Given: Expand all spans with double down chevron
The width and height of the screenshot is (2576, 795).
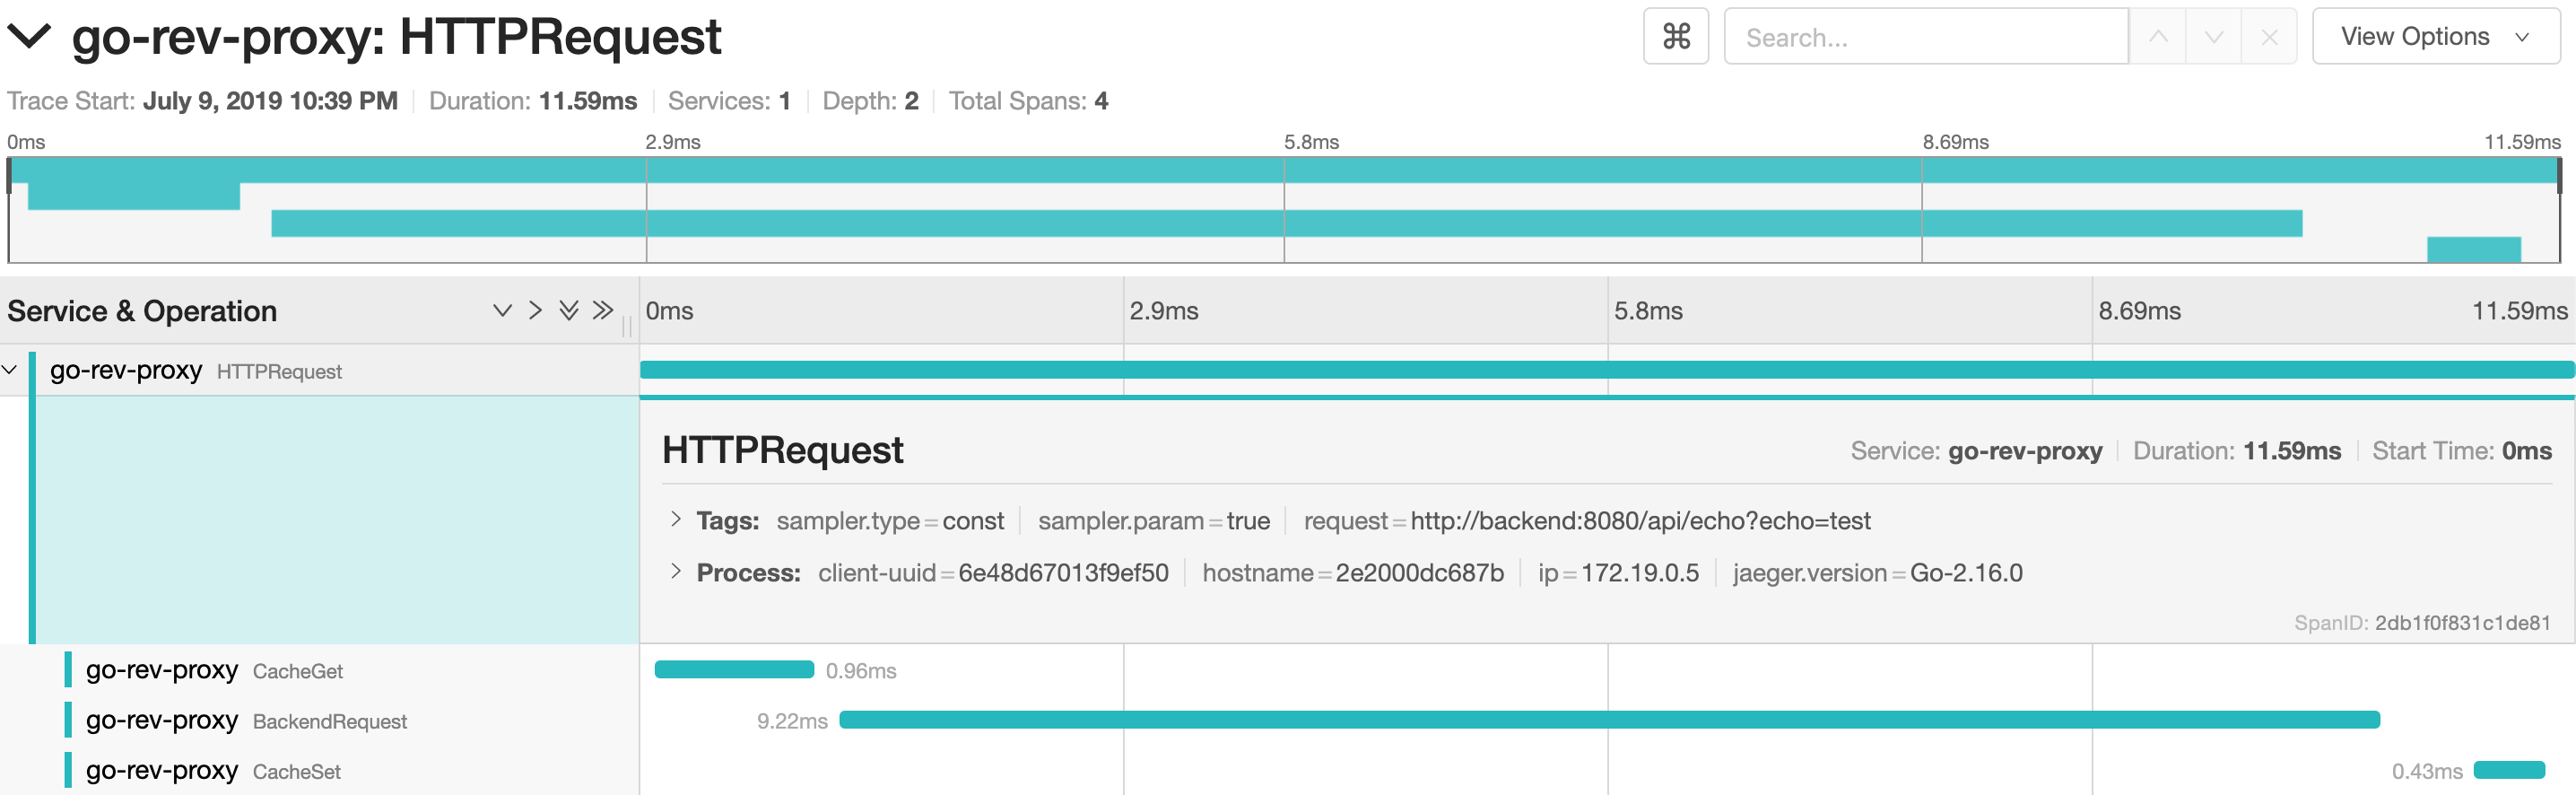Looking at the screenshot, I should (569, 311).
